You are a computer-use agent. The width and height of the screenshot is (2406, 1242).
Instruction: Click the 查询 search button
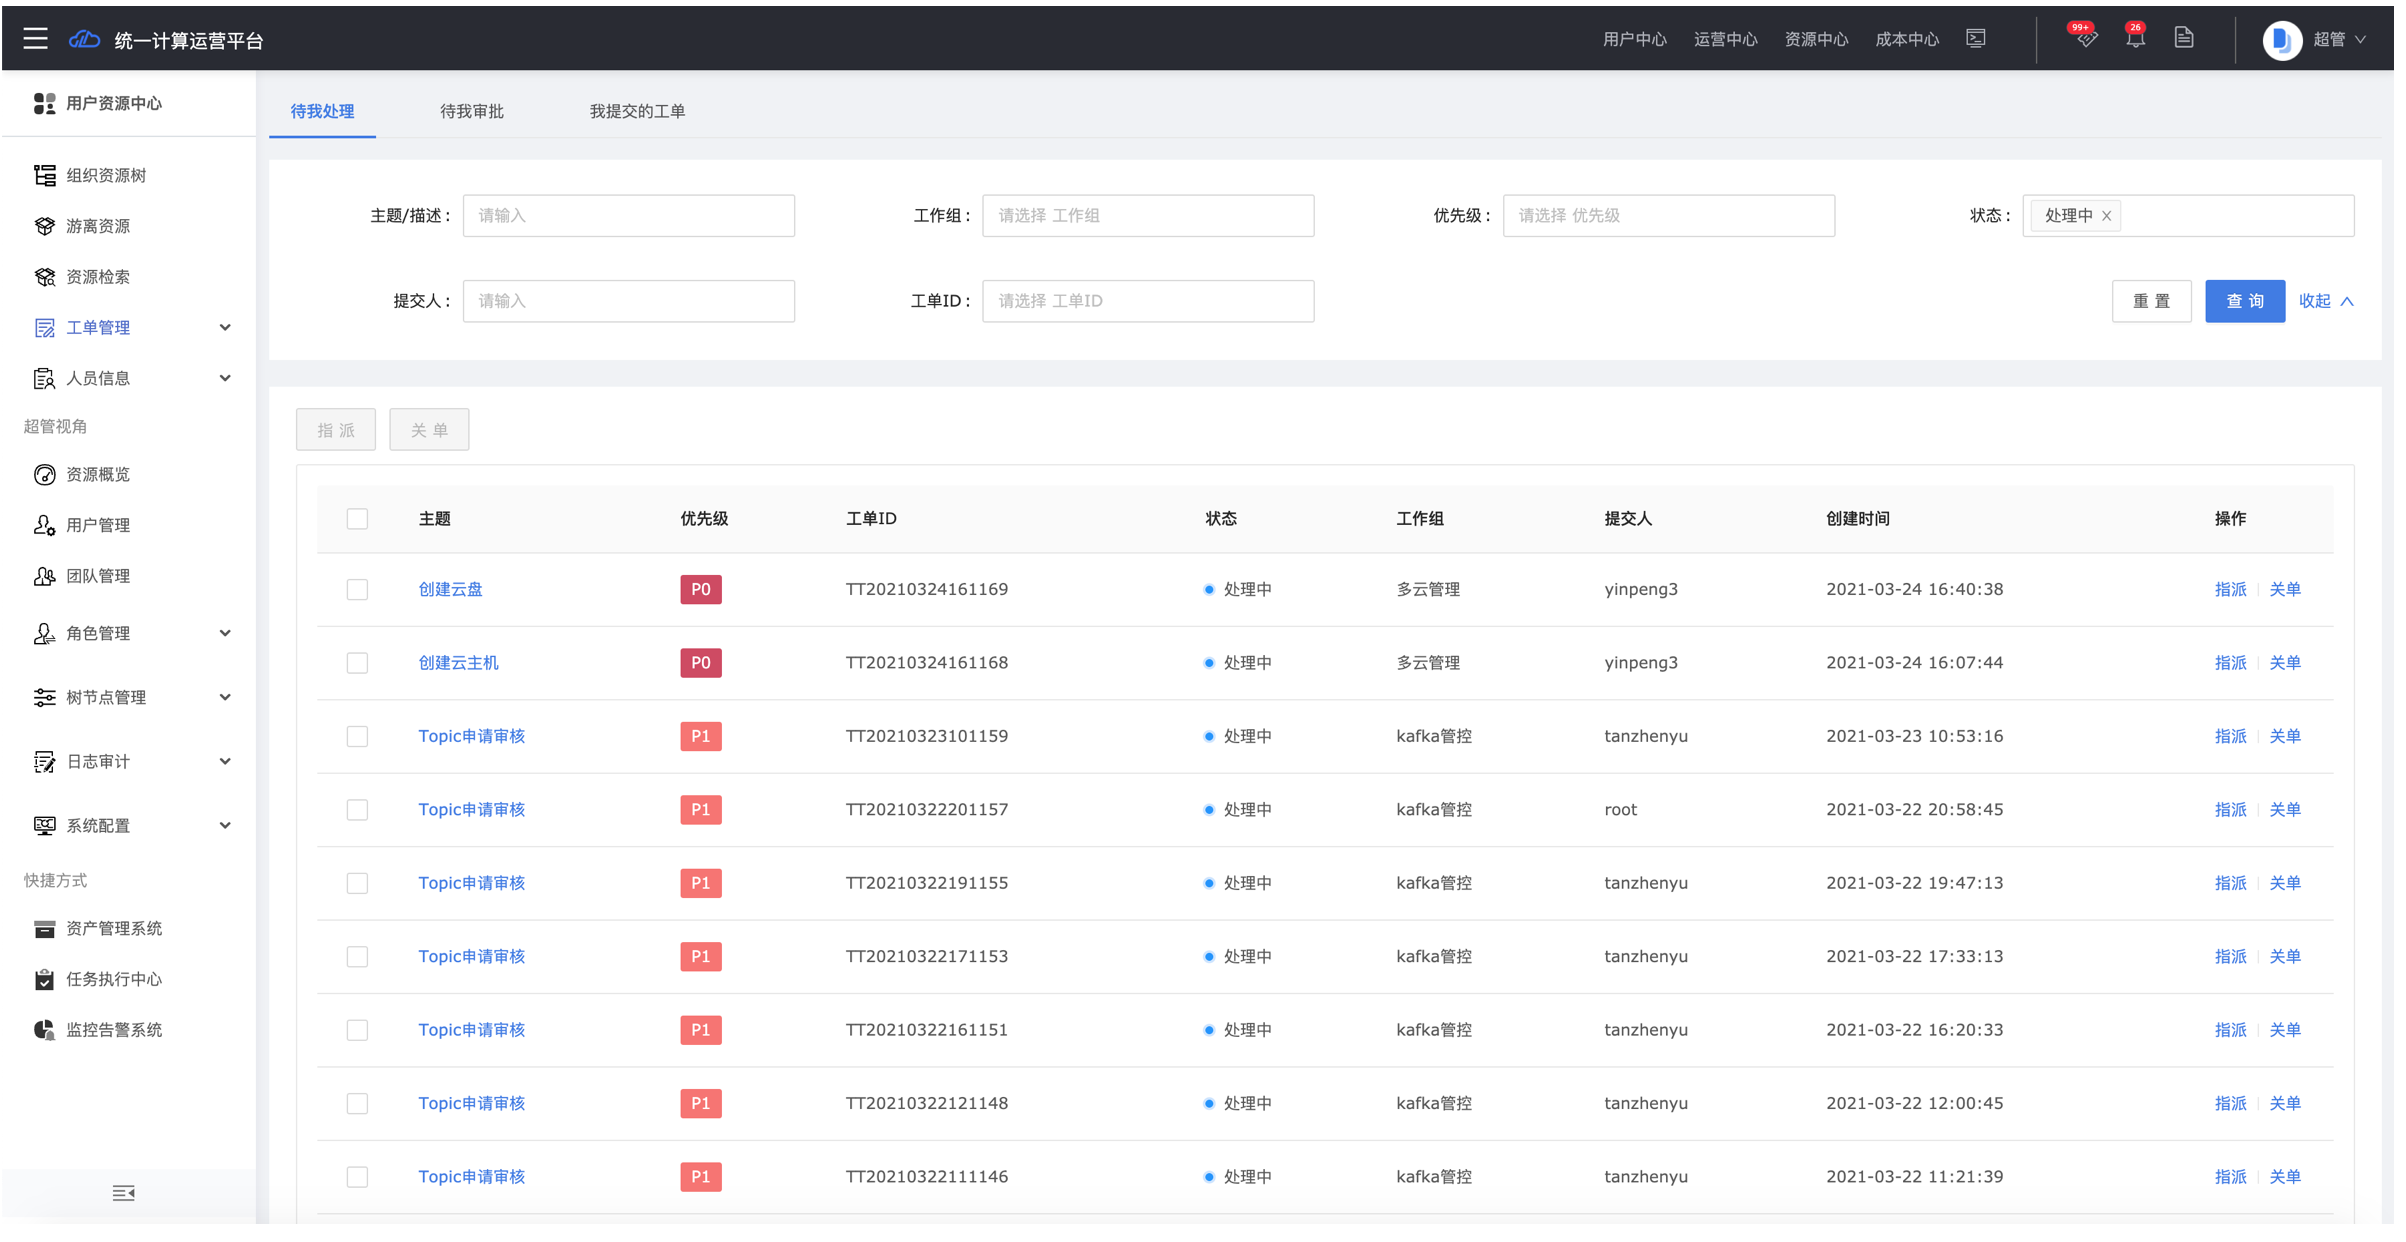(2244, 301)
